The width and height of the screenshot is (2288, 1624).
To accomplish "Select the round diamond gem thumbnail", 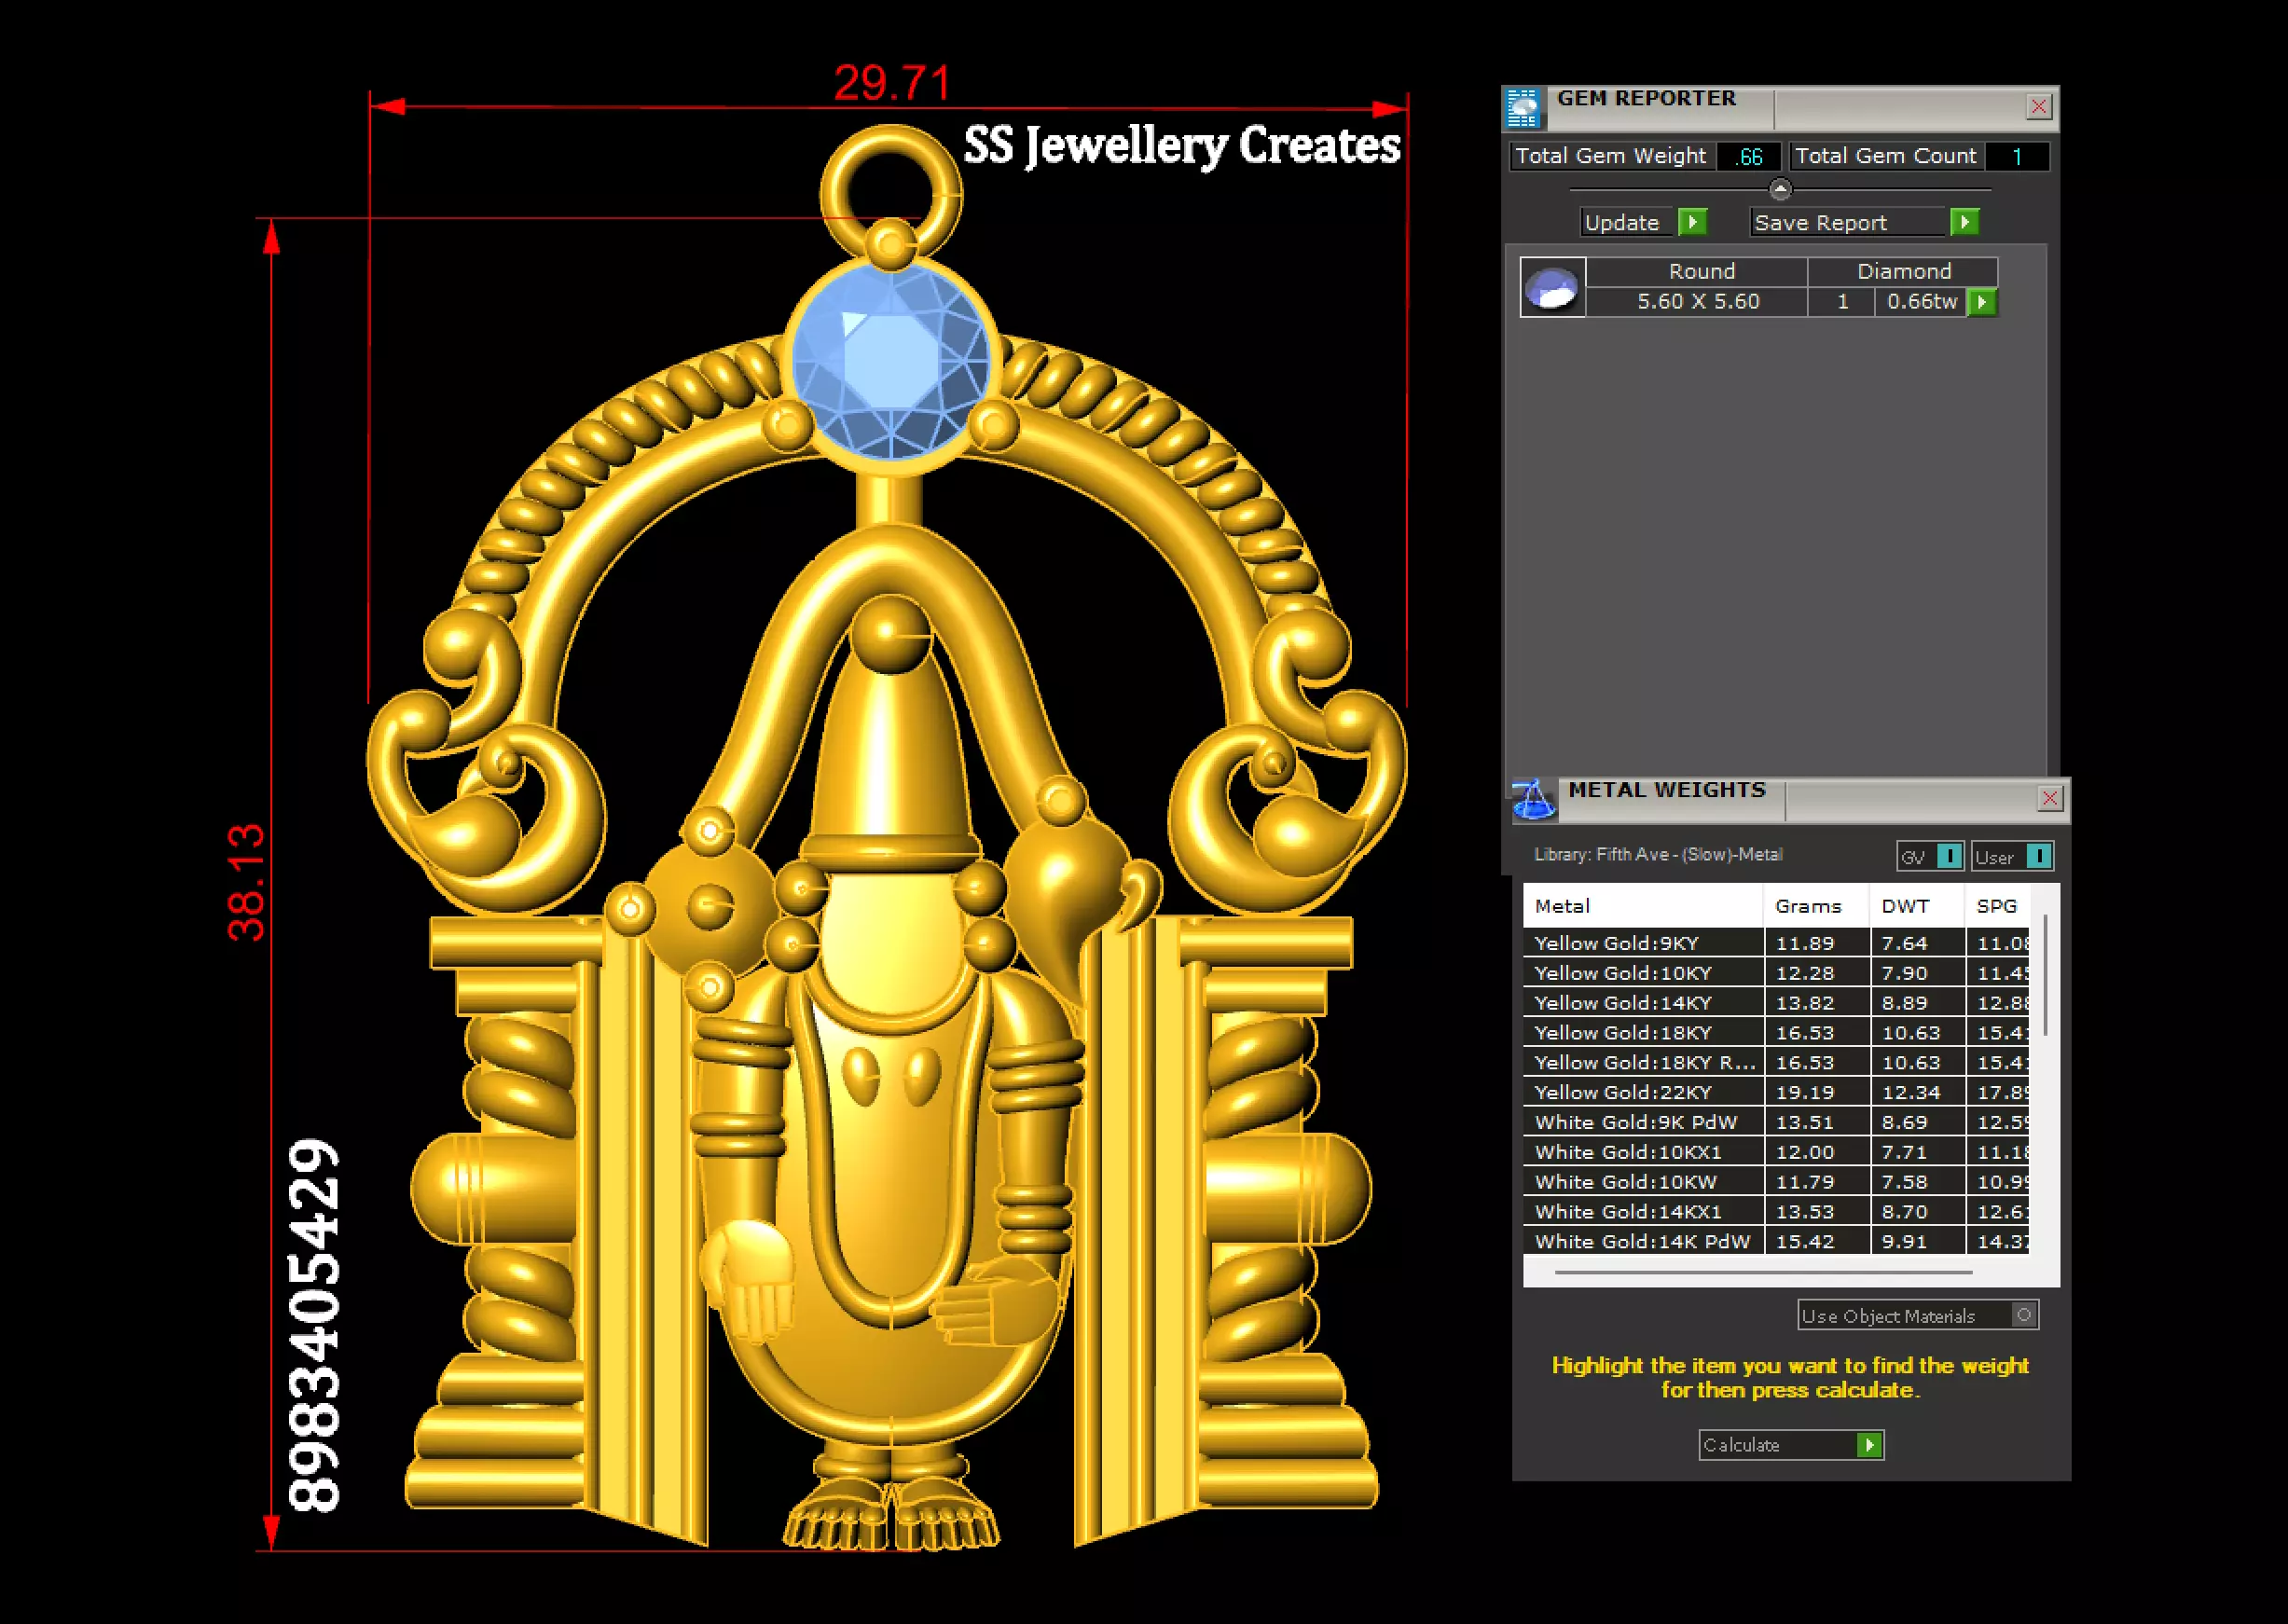I will tap(1553, 288).
